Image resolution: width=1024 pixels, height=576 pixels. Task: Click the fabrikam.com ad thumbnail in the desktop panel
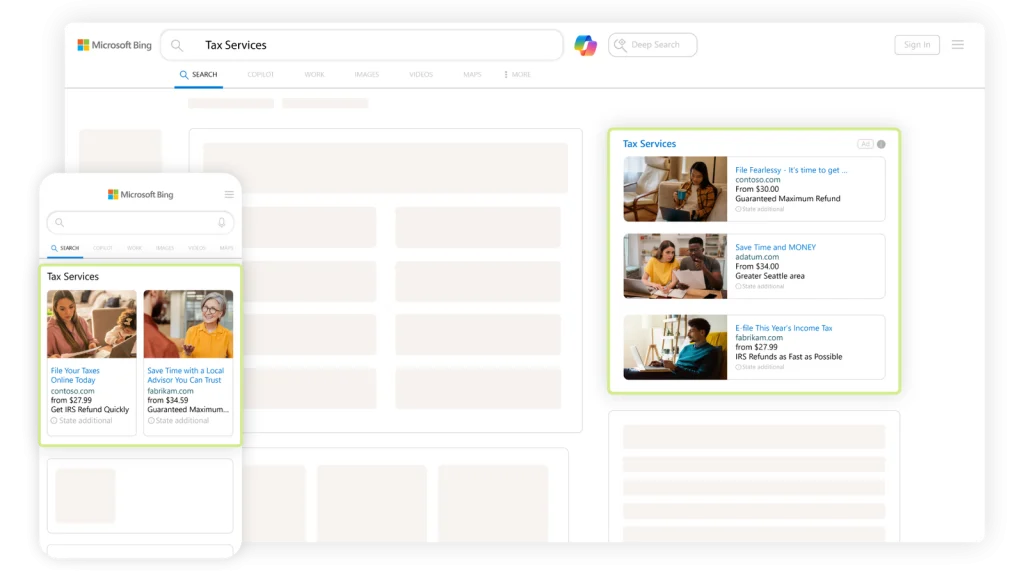tap(675, 347)
